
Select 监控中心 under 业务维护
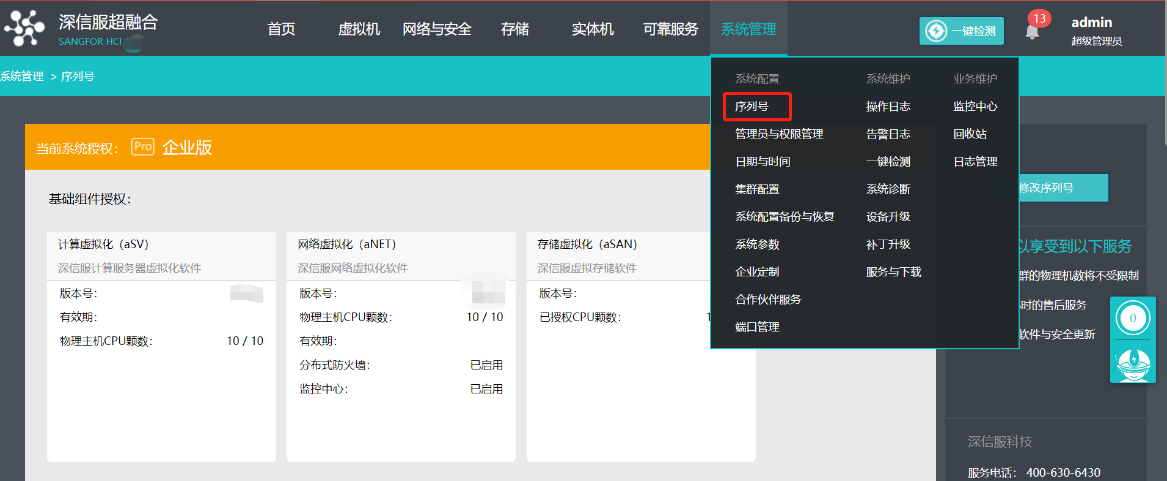(974, 106)
